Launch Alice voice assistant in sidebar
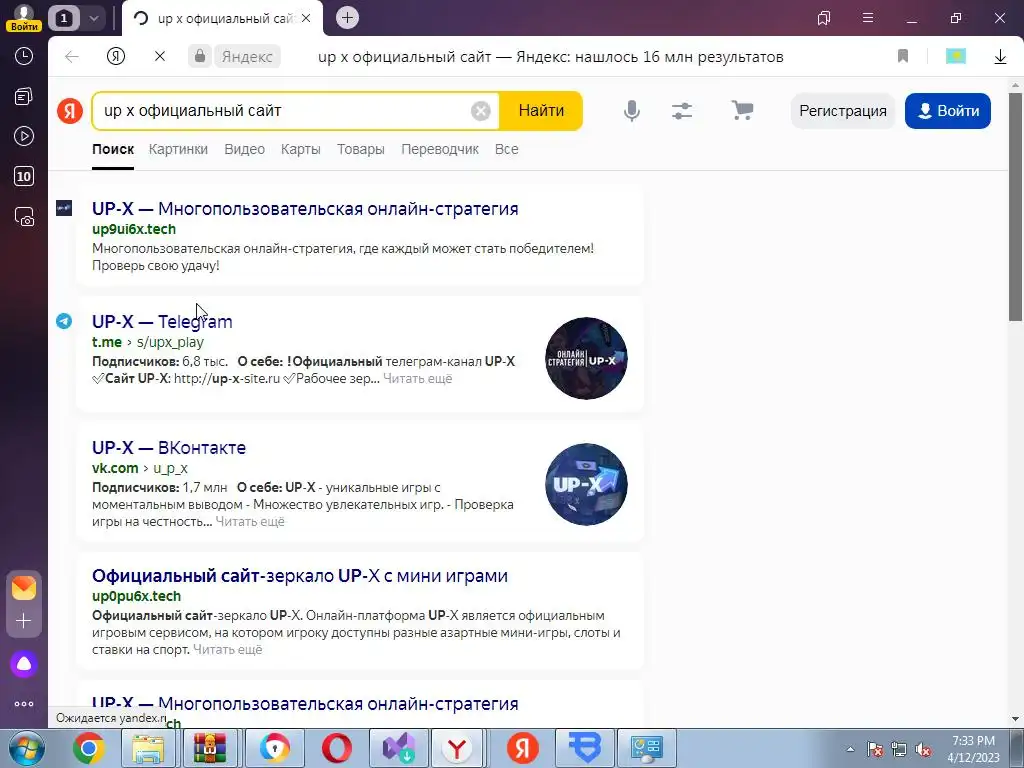 pos(24,664)
